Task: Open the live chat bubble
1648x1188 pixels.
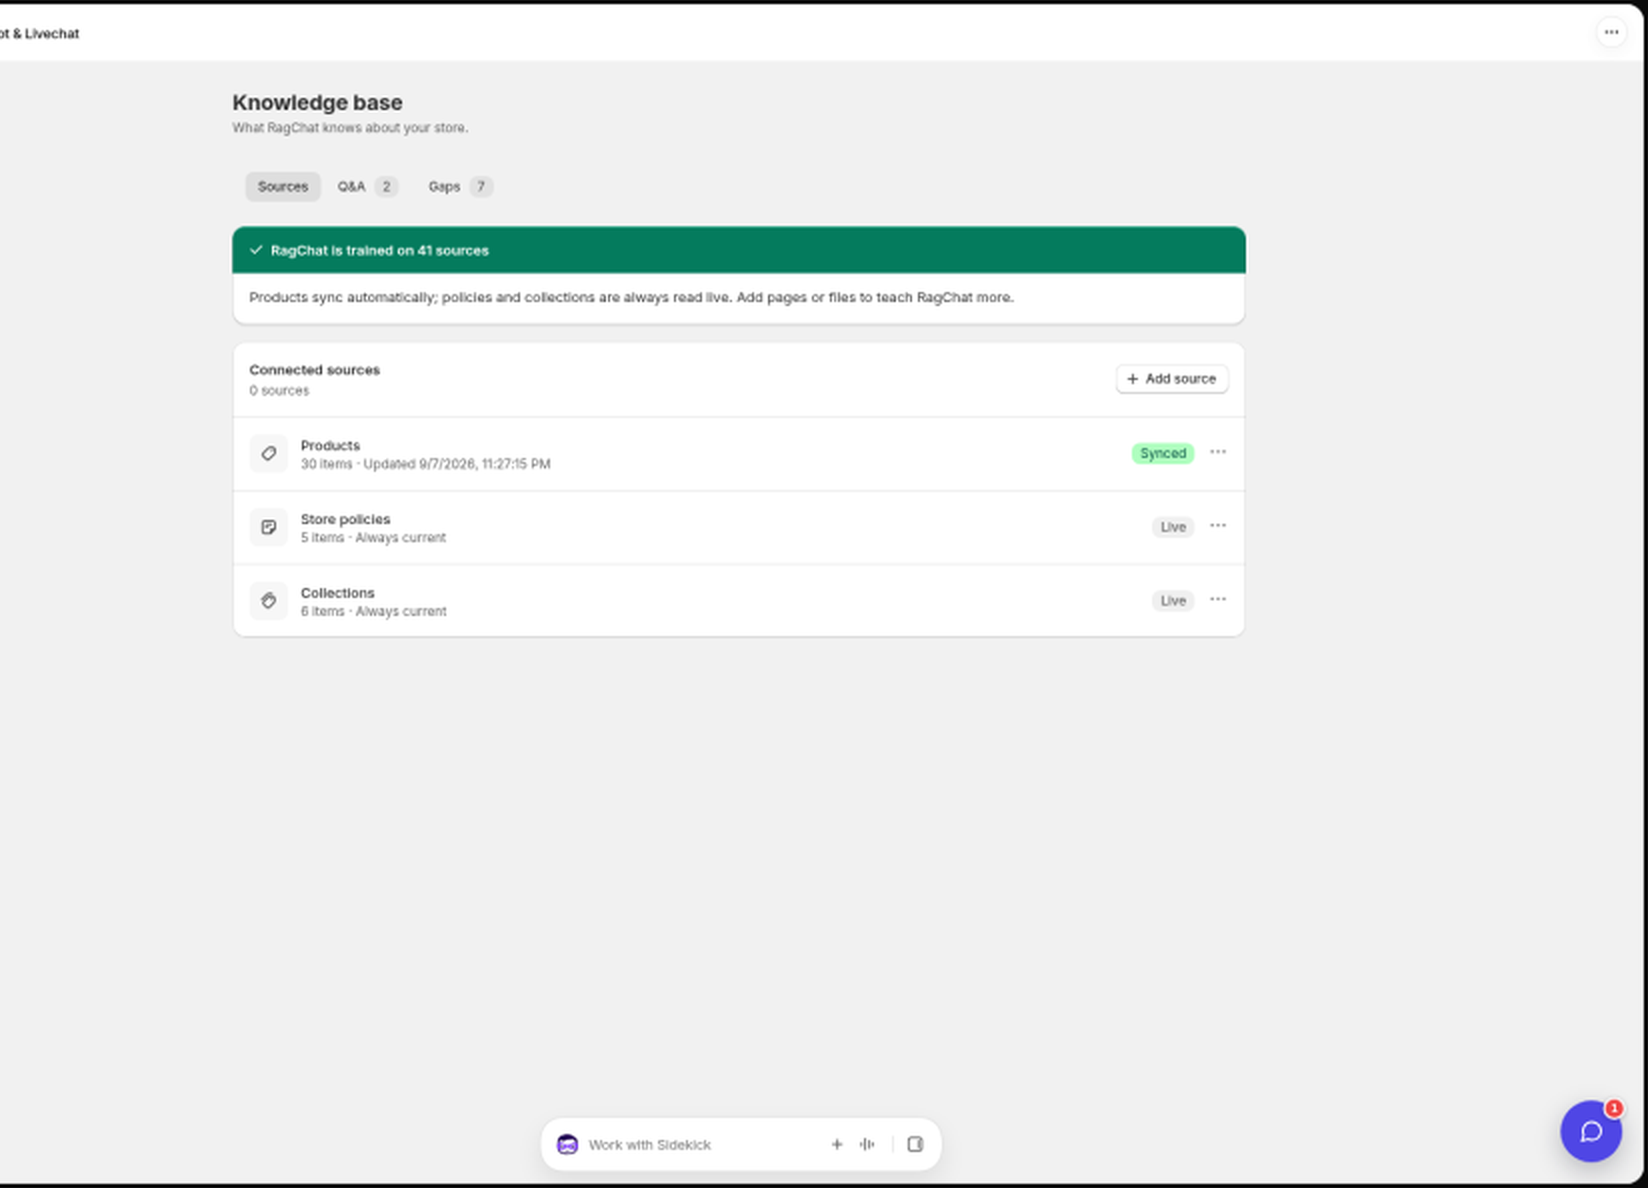Action: pyautogui.click(x=1591, y=1131)
